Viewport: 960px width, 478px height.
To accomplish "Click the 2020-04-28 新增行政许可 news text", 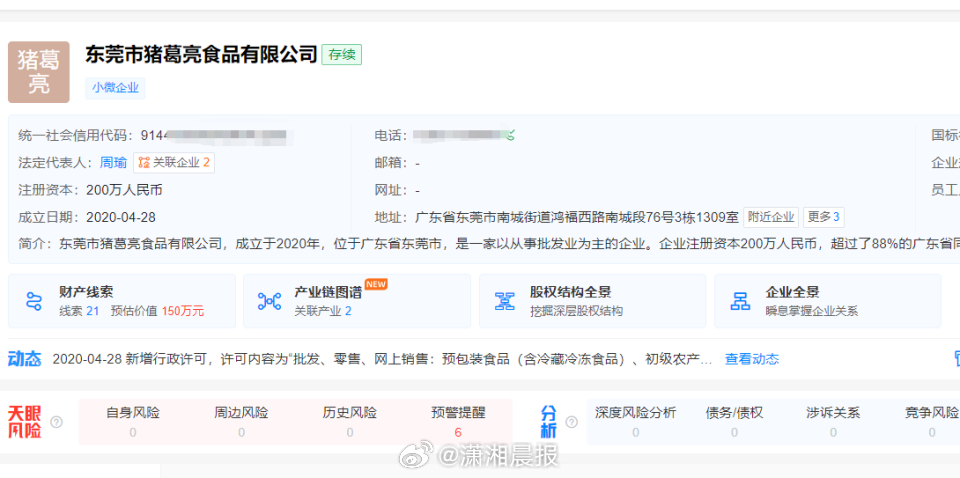I will point(382,359).
